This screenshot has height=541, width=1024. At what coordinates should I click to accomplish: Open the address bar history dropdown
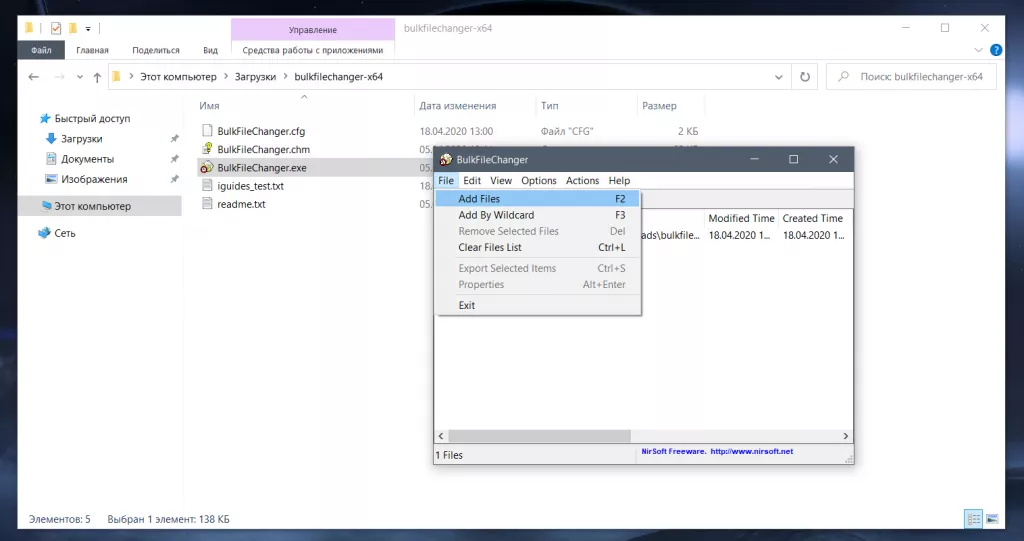pyautogui.click(x=779, y=76)
